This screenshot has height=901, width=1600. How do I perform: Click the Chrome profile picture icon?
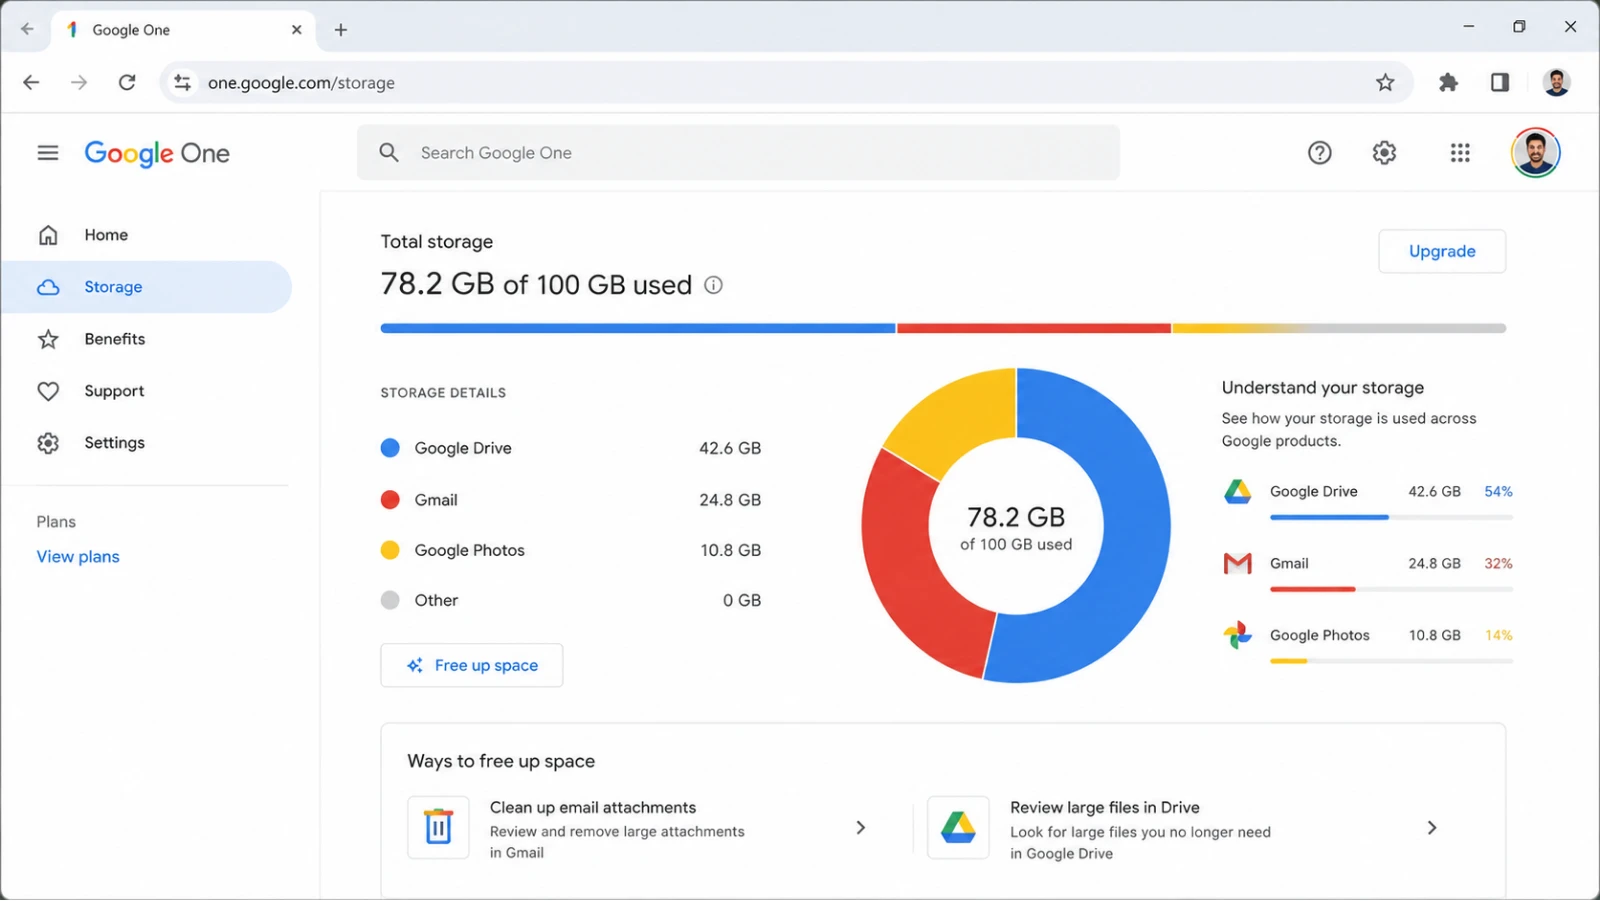(1556, 82)
